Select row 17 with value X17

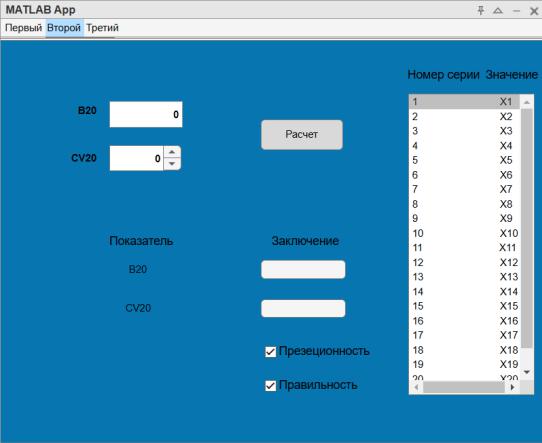pyautogui.click(x=465, y=335)
